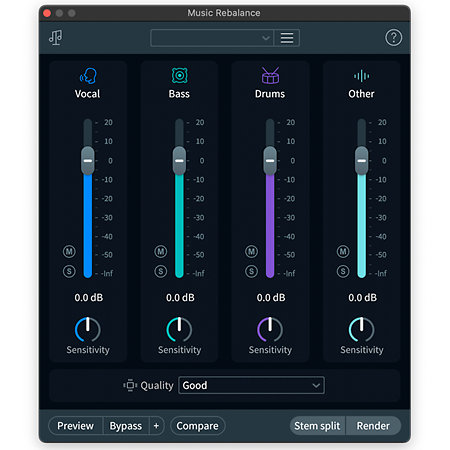Click the Quality label text
Viewport: 450px width, 450px height.
(x=157, y=386)
